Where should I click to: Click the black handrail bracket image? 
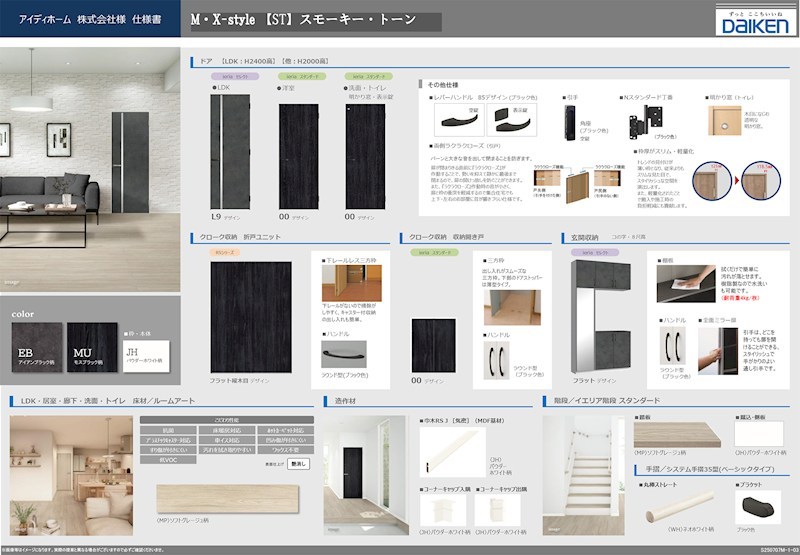click(758, 507)
